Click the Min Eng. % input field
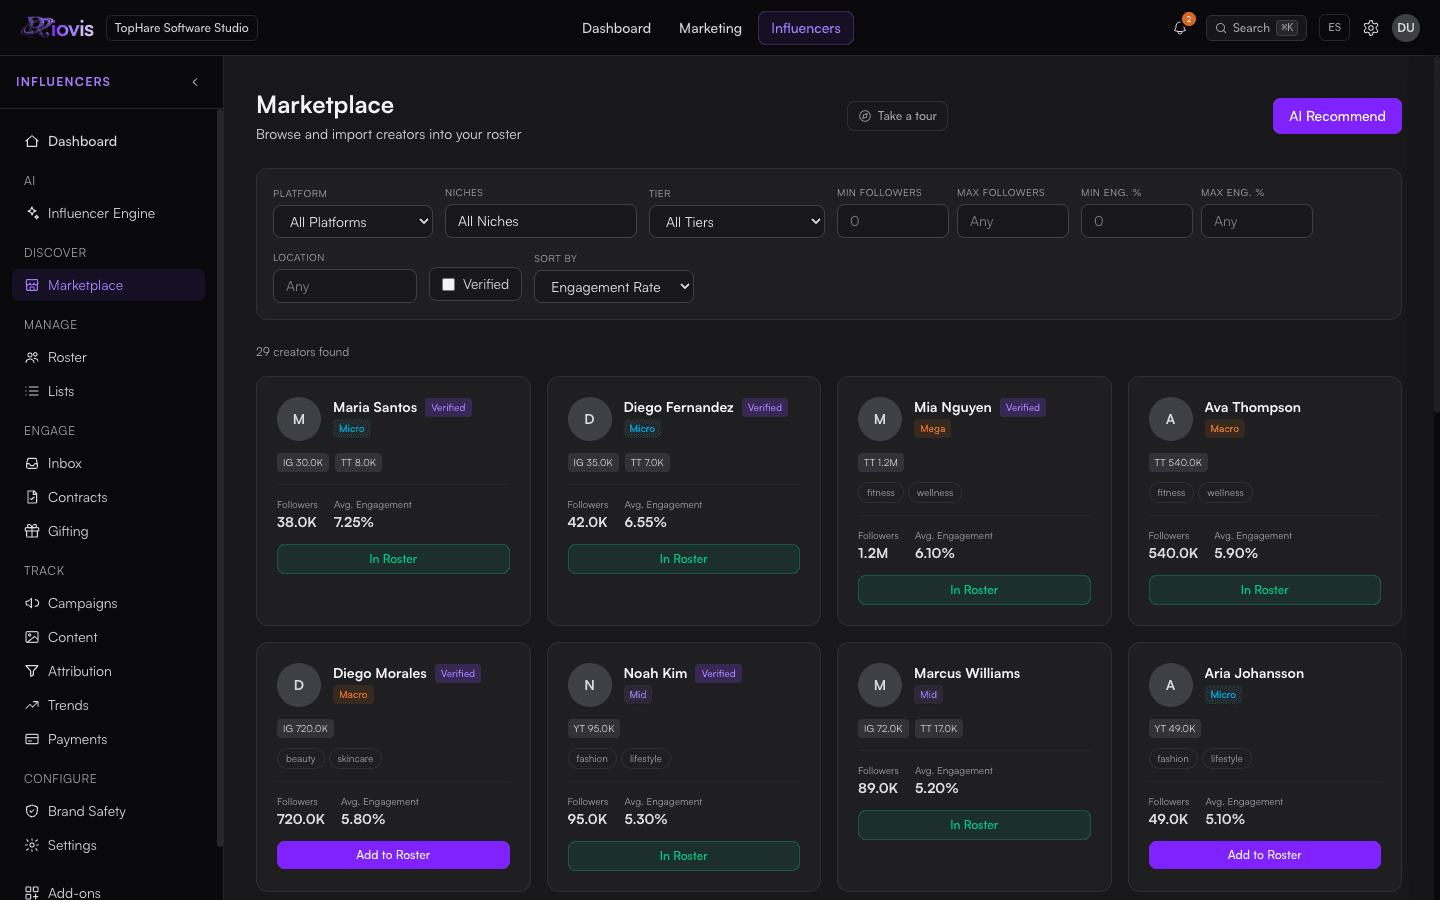Screen dimensions: 1440x900 1137,221
